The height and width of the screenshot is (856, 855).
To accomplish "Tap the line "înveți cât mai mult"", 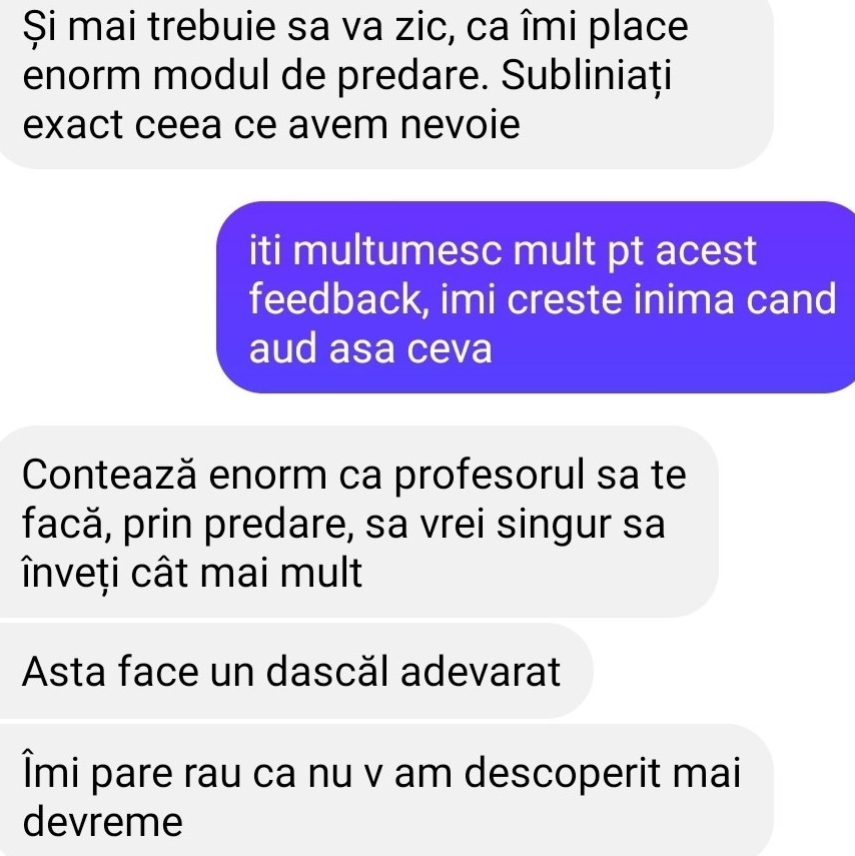I will click(x=192, y=573).
